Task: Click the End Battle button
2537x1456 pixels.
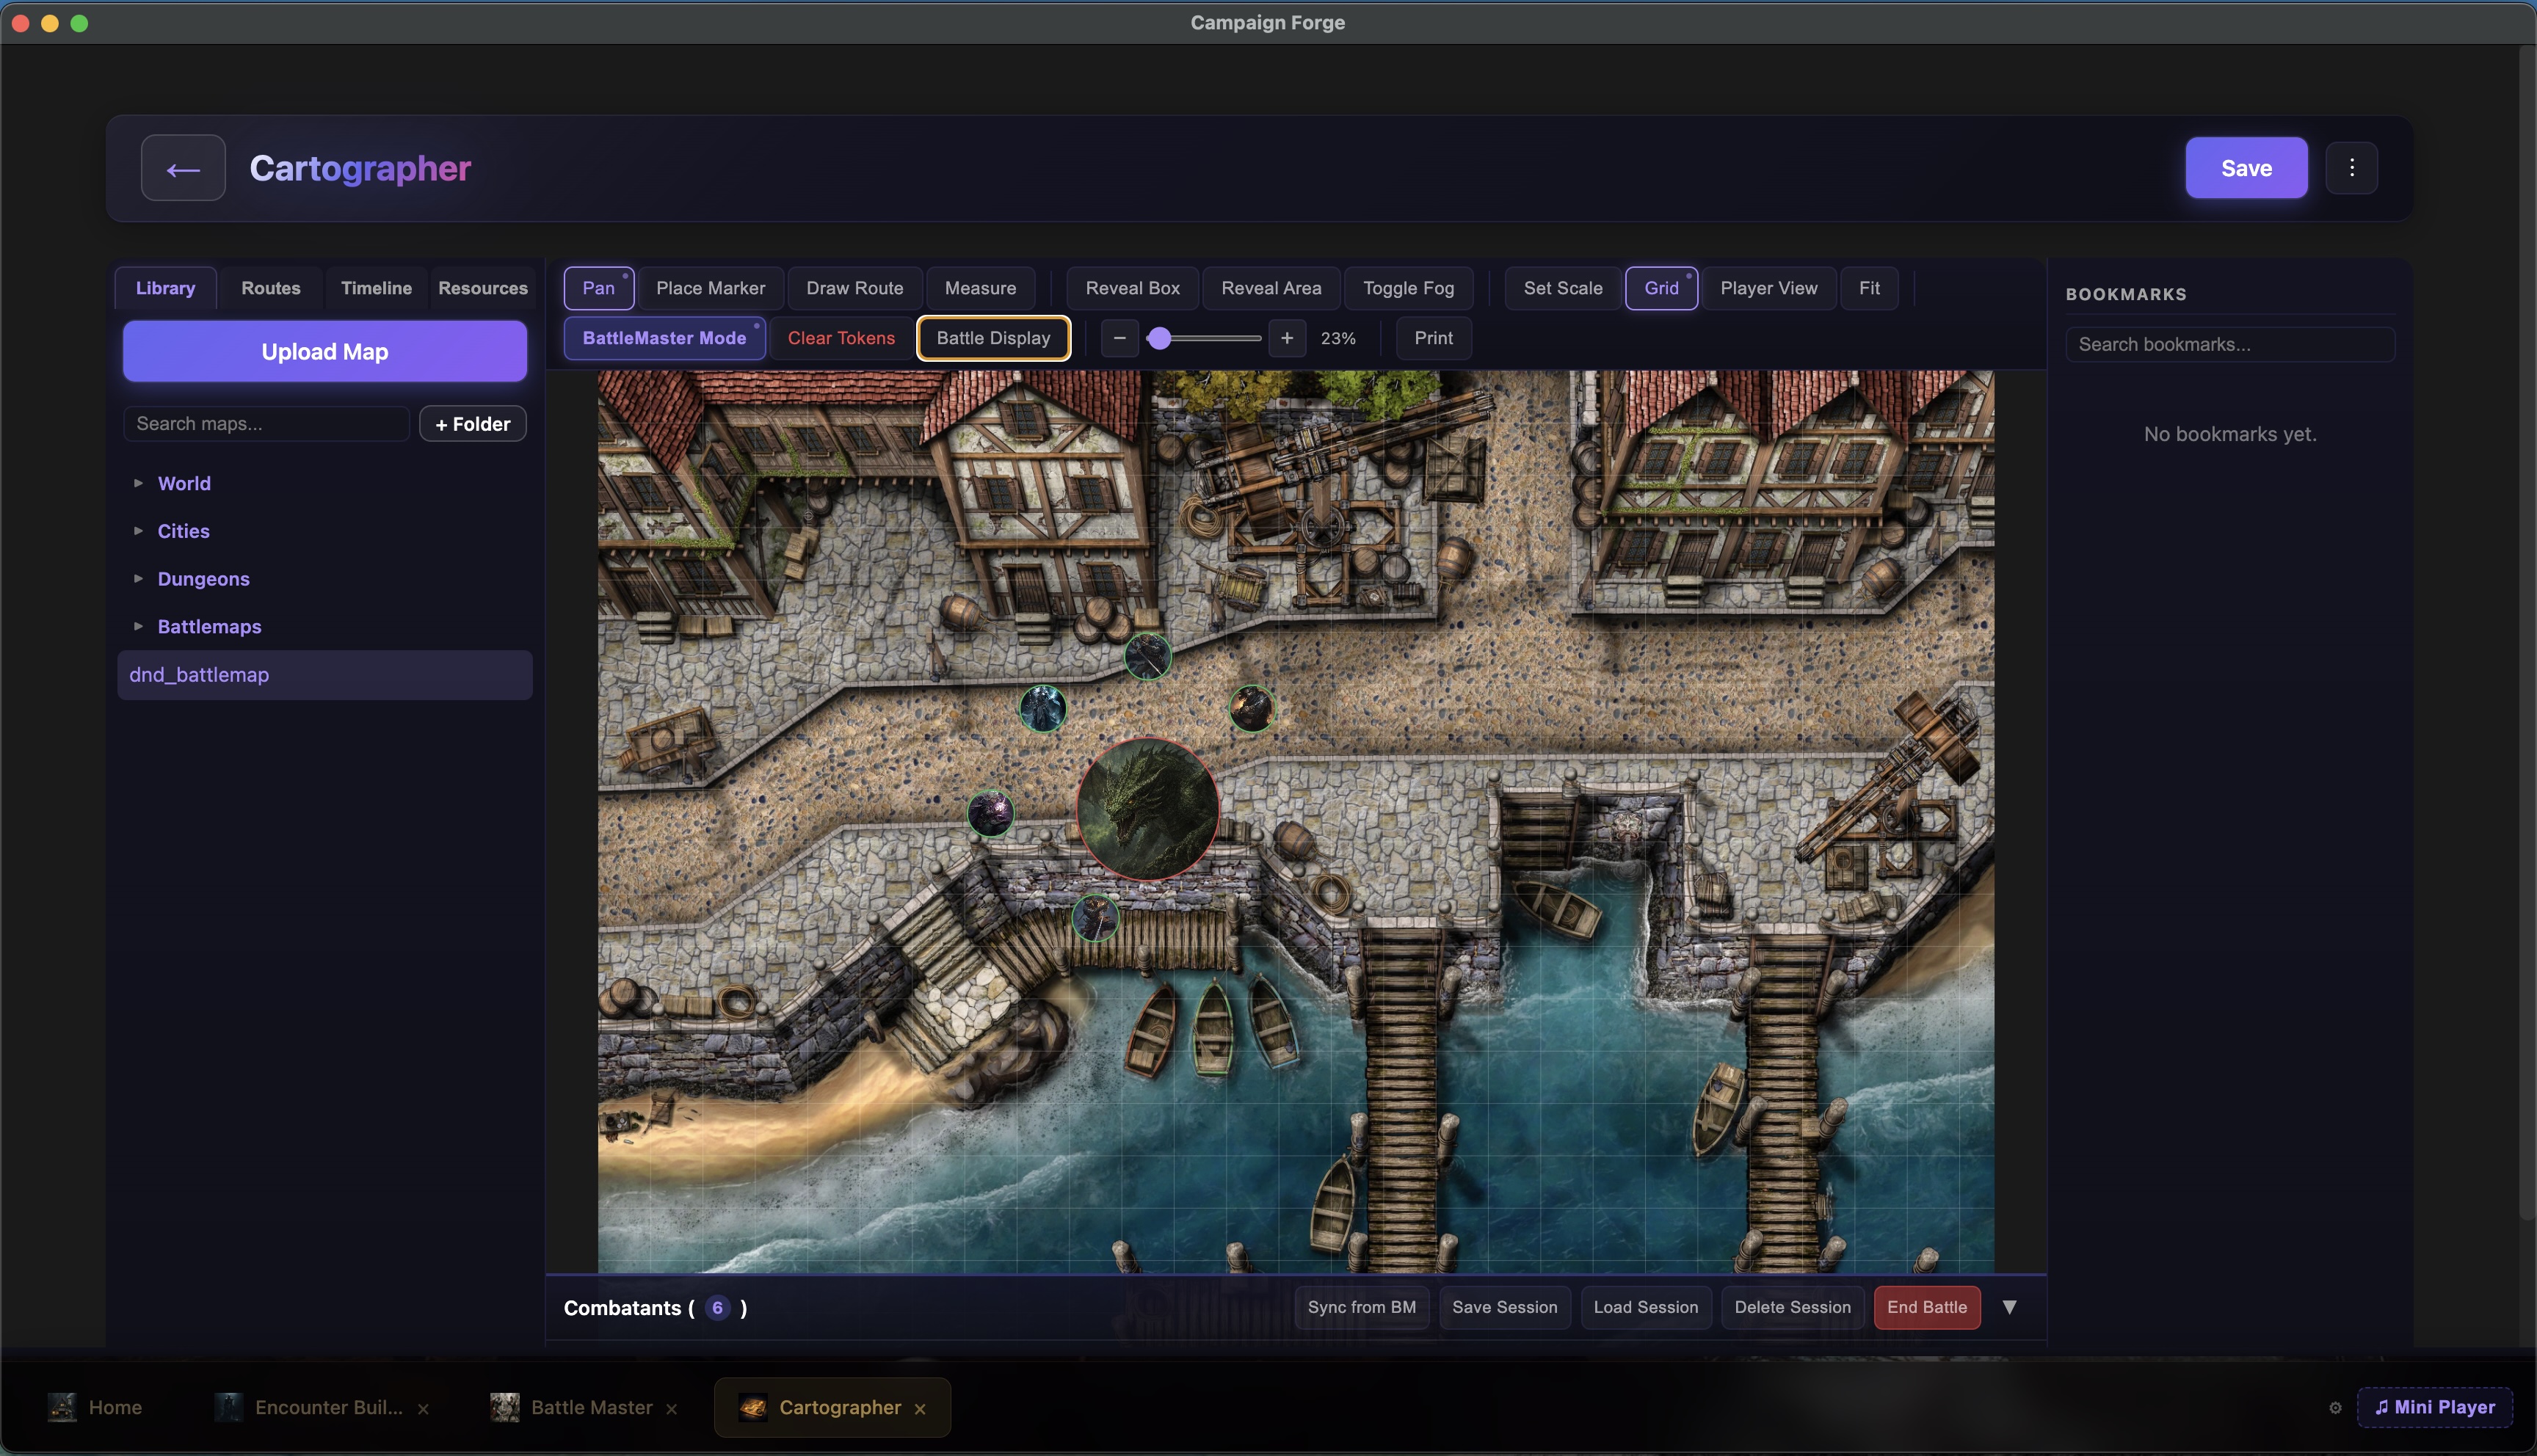Action: click(x=1926, y=1307)
